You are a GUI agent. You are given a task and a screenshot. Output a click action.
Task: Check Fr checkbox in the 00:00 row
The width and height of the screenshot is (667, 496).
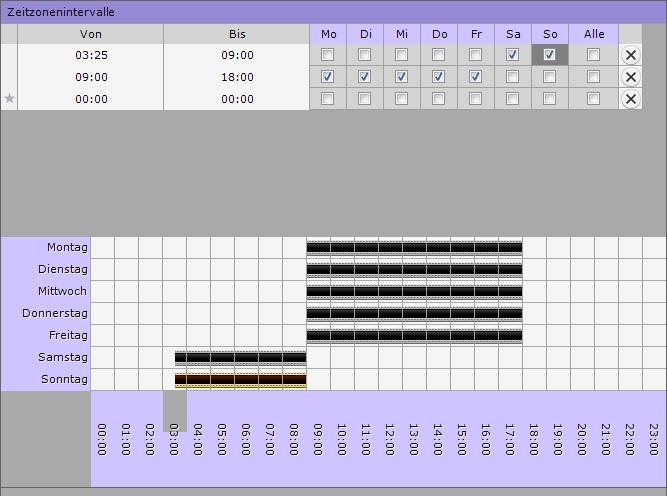click(476, 99)
